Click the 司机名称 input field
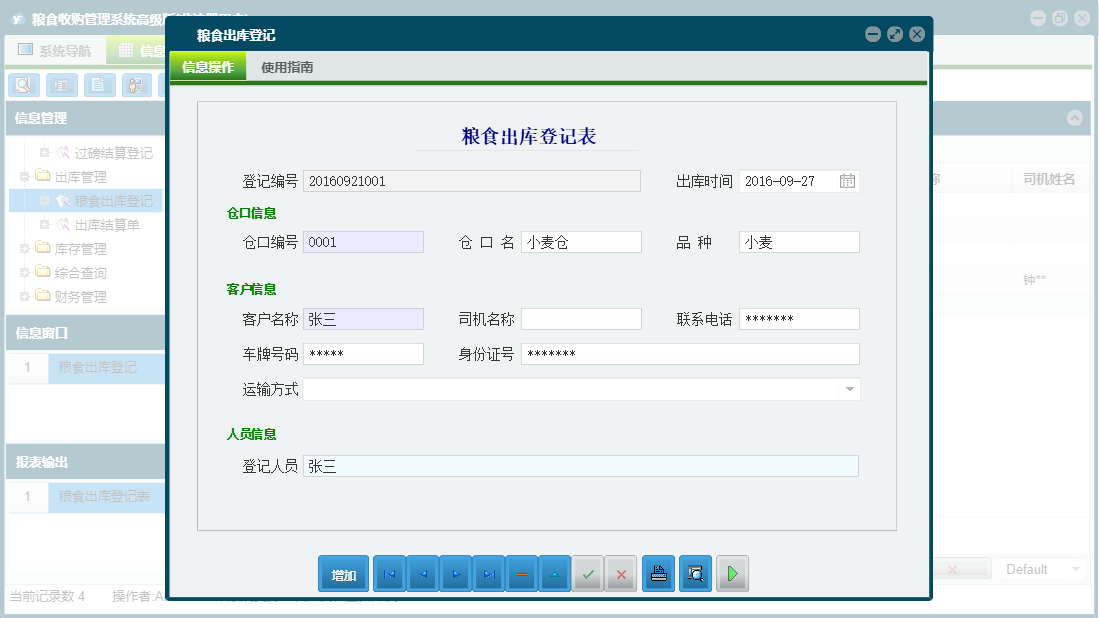The height and width of the screenshot is (618, 1099). pos(581,319)
